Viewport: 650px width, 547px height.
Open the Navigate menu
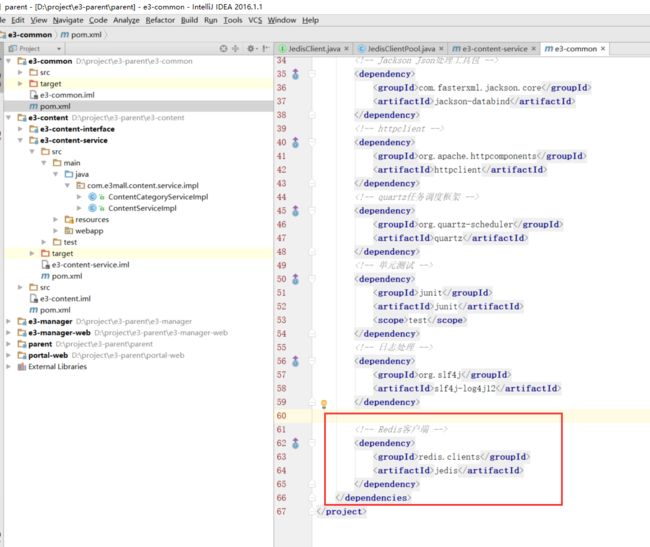68,20
